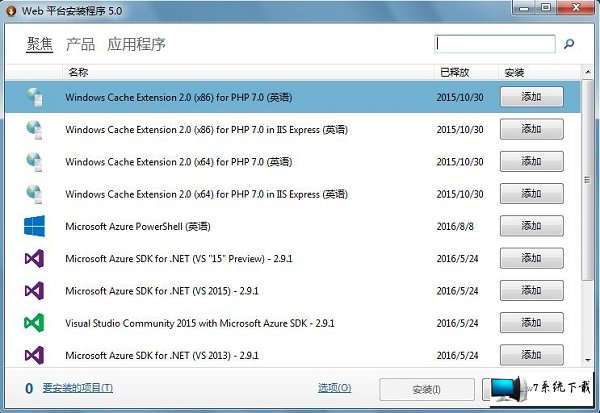Click Windows logo icon of Azure PowerShell

click(34, 226)
